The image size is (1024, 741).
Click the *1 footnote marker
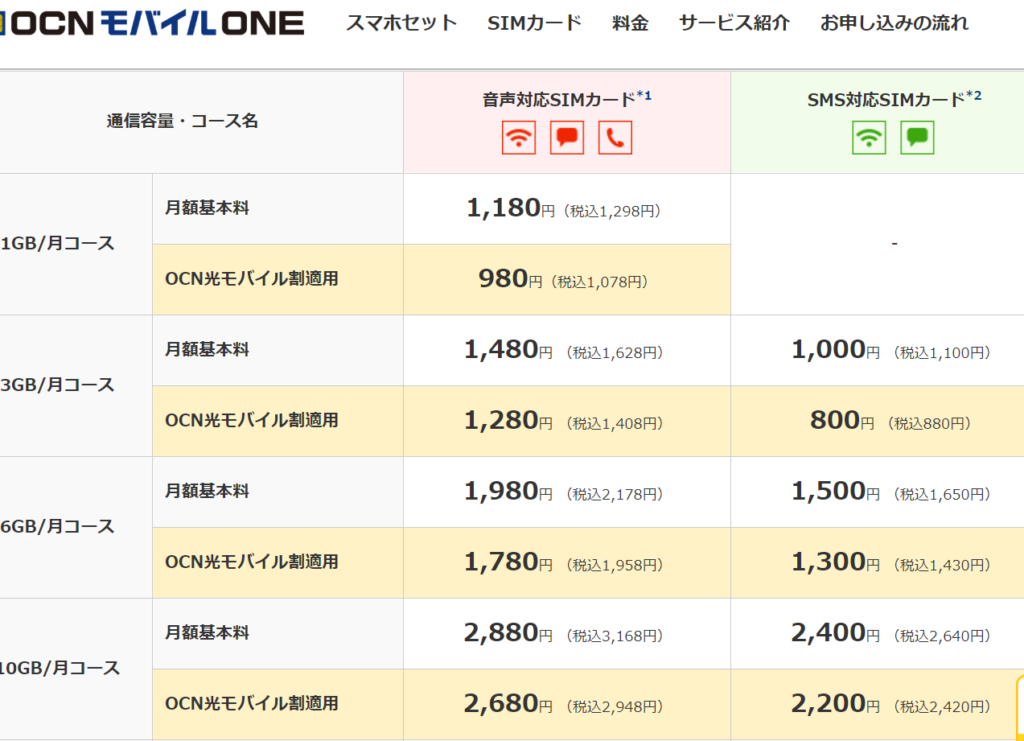pos(644,96)
